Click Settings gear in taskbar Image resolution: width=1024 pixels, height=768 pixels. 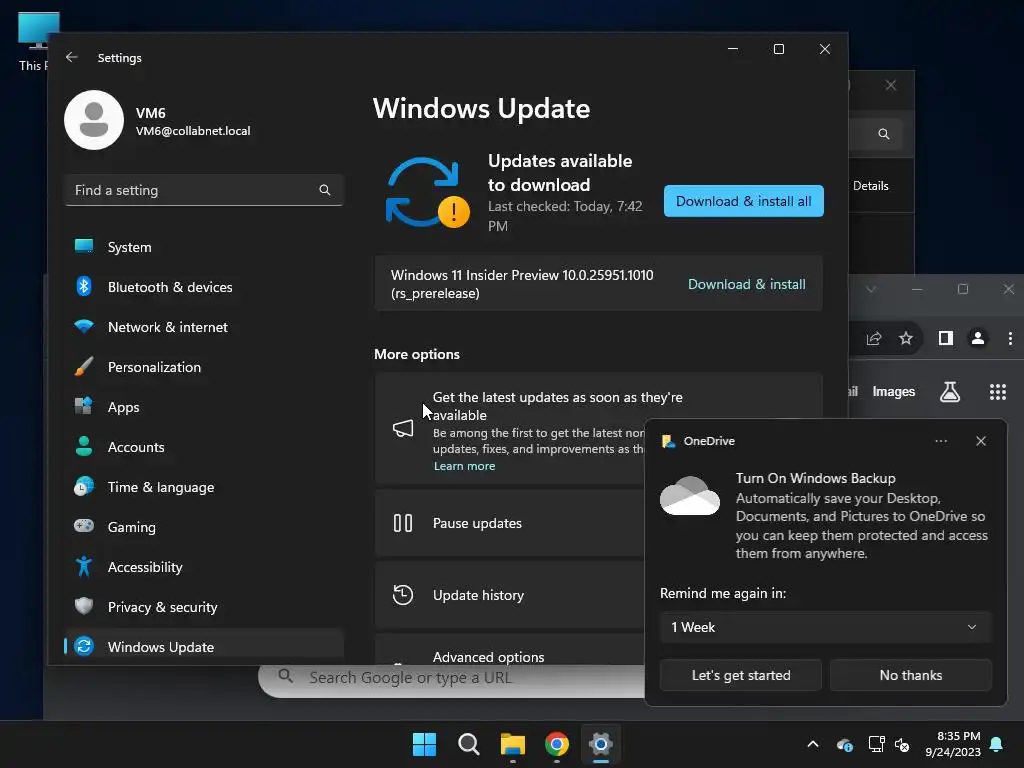(x=601, y=744)
